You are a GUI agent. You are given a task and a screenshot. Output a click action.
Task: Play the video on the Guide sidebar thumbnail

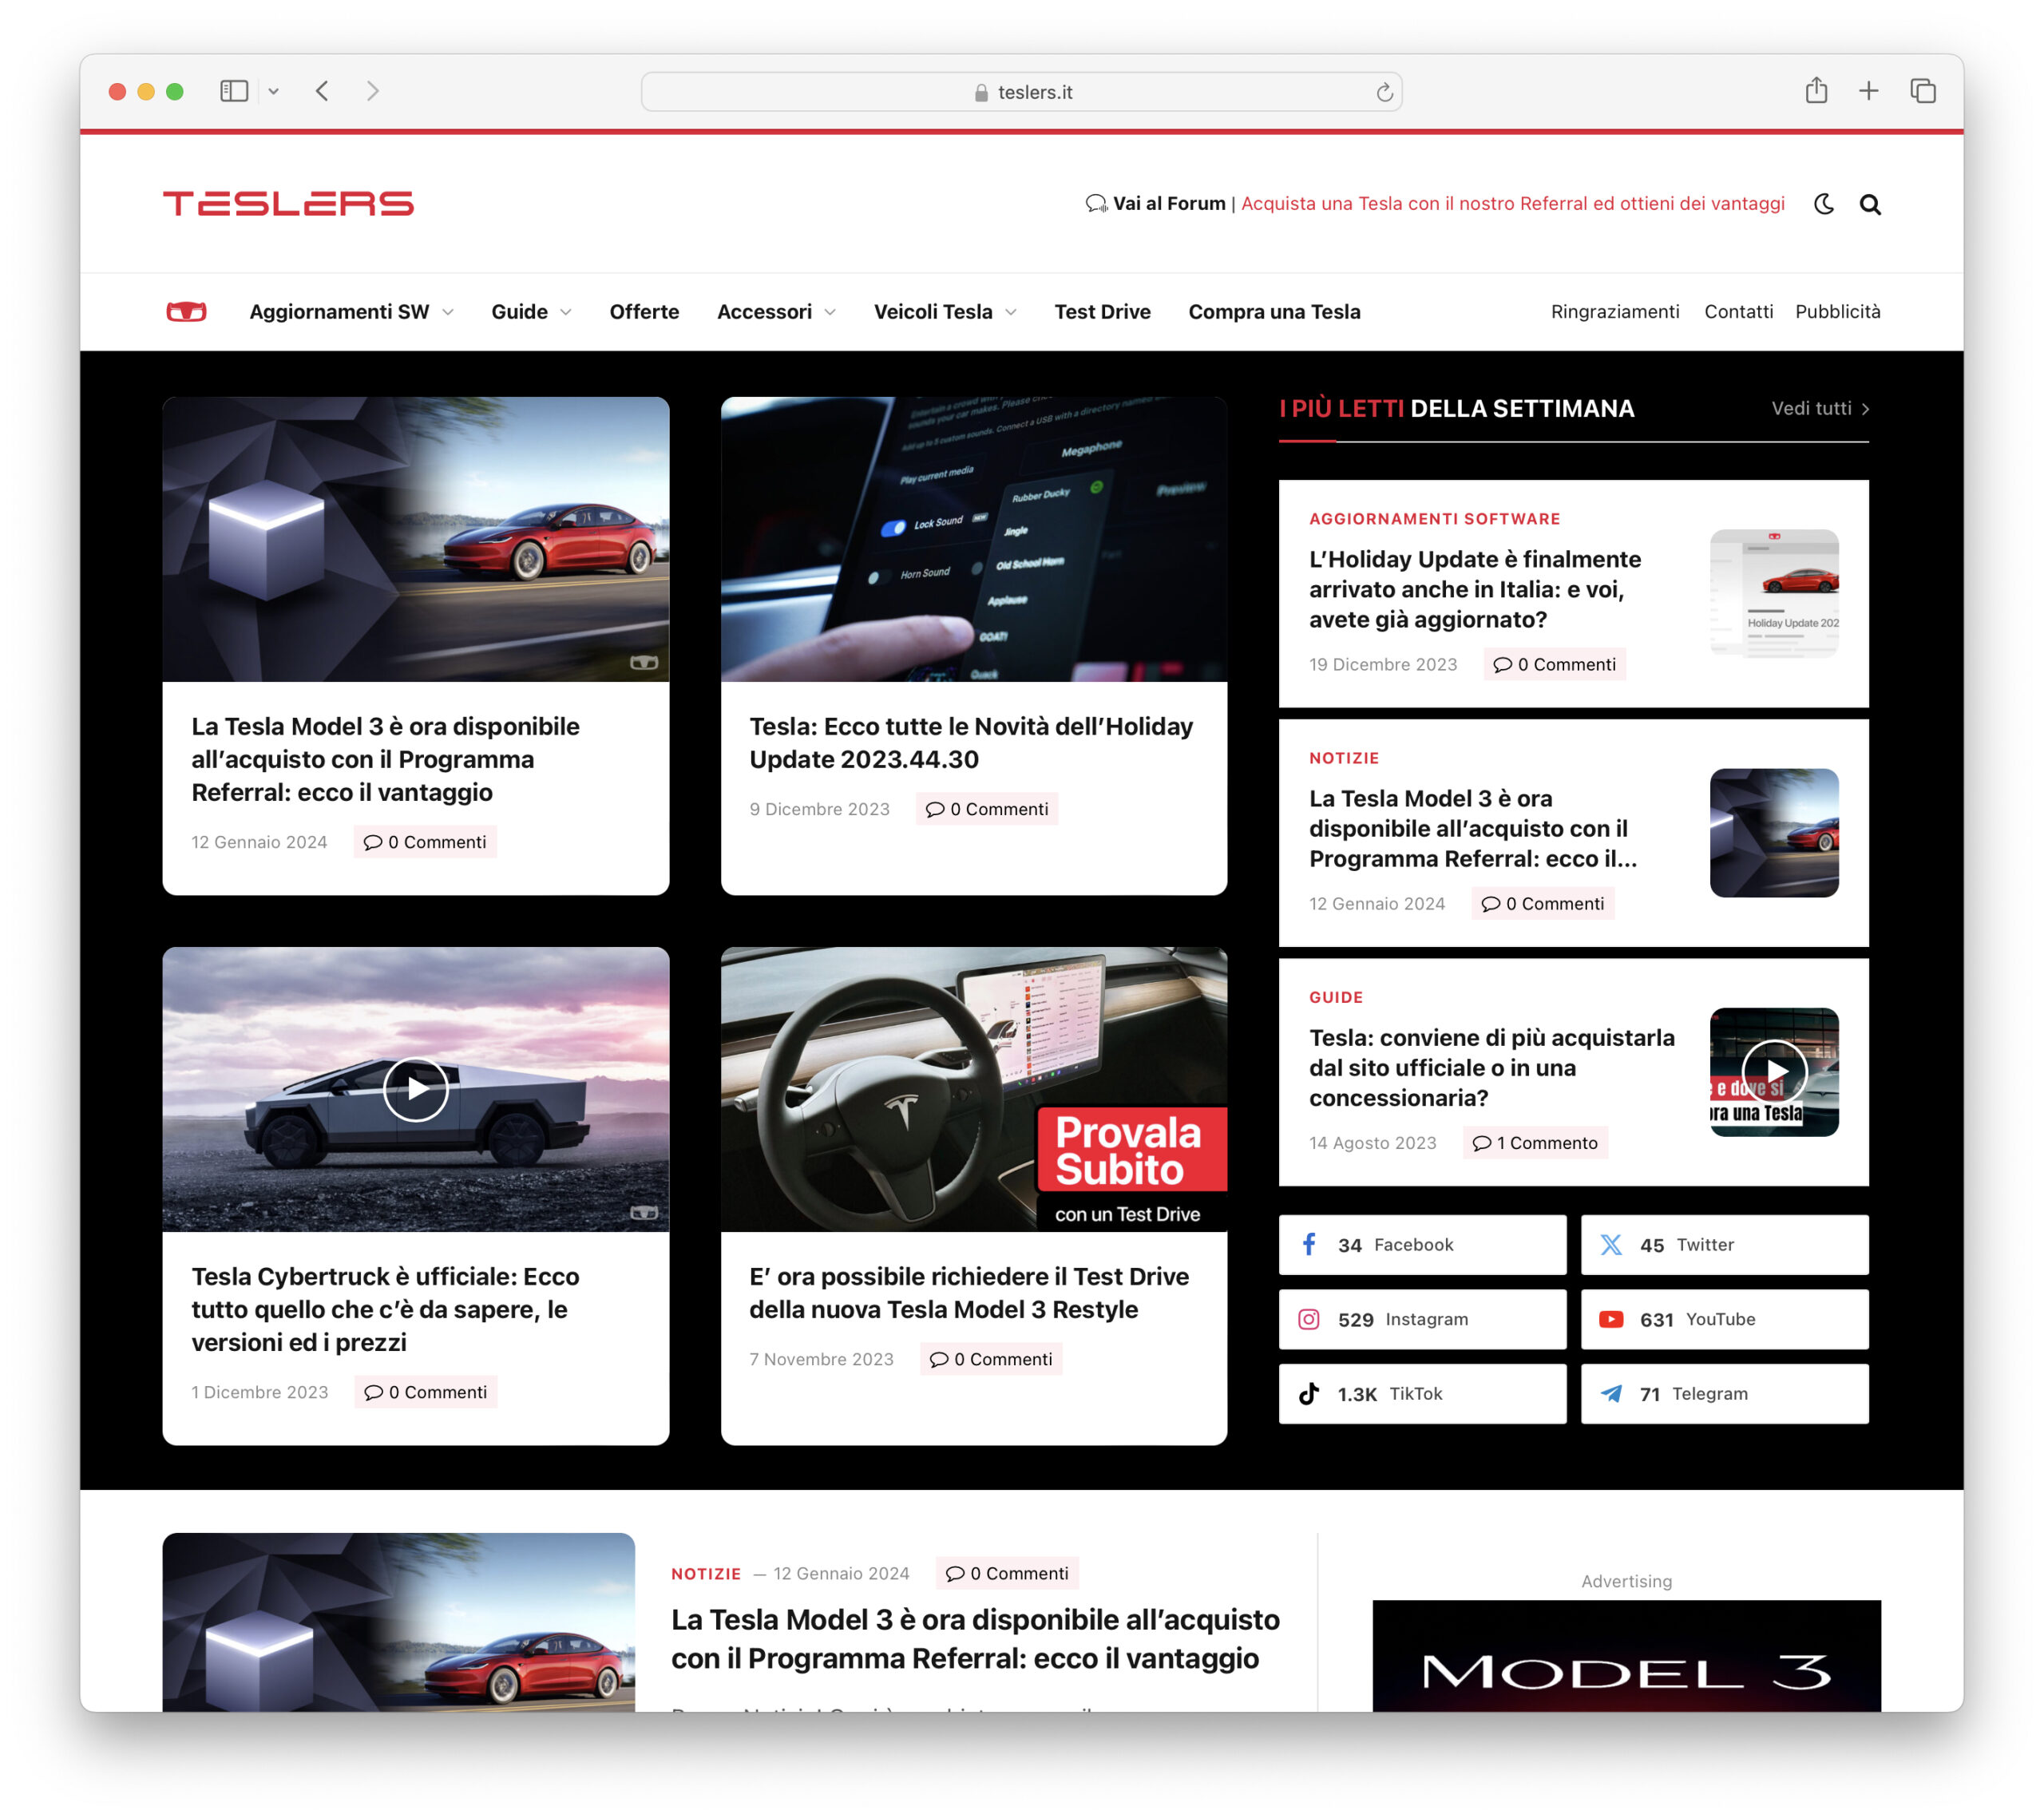pyautogui.click(x=1773, y=1071)
